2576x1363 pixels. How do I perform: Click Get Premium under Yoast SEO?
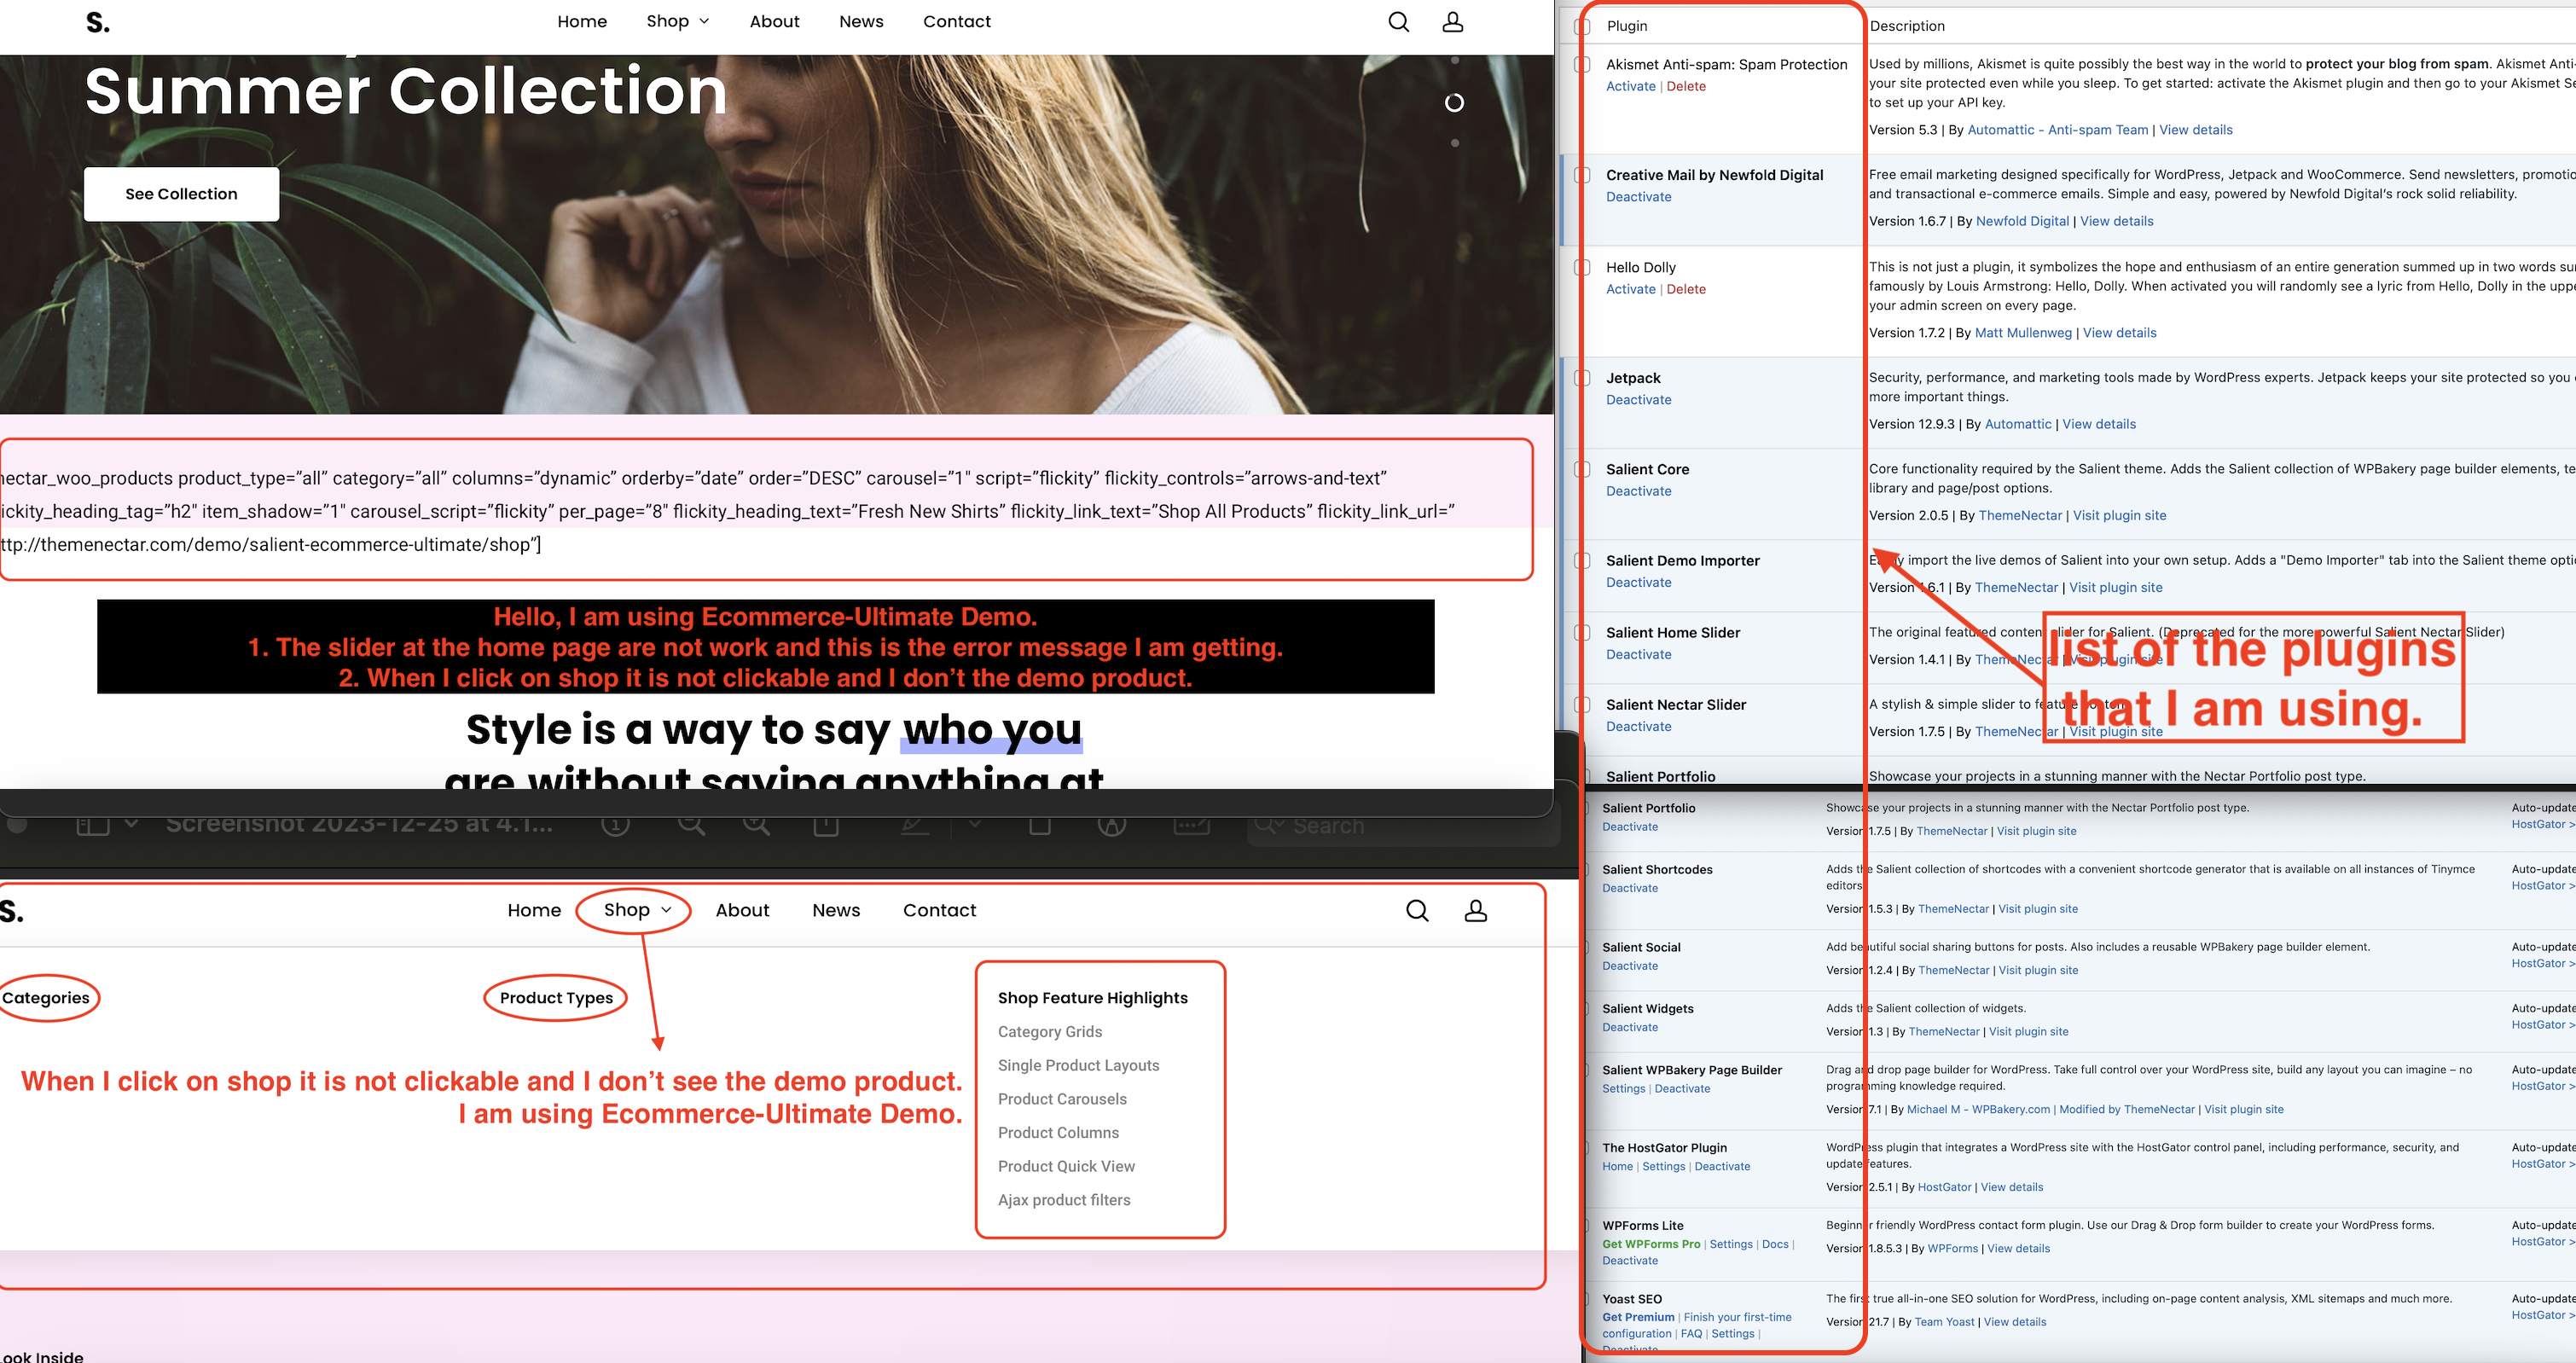tap(1638, 1318)
